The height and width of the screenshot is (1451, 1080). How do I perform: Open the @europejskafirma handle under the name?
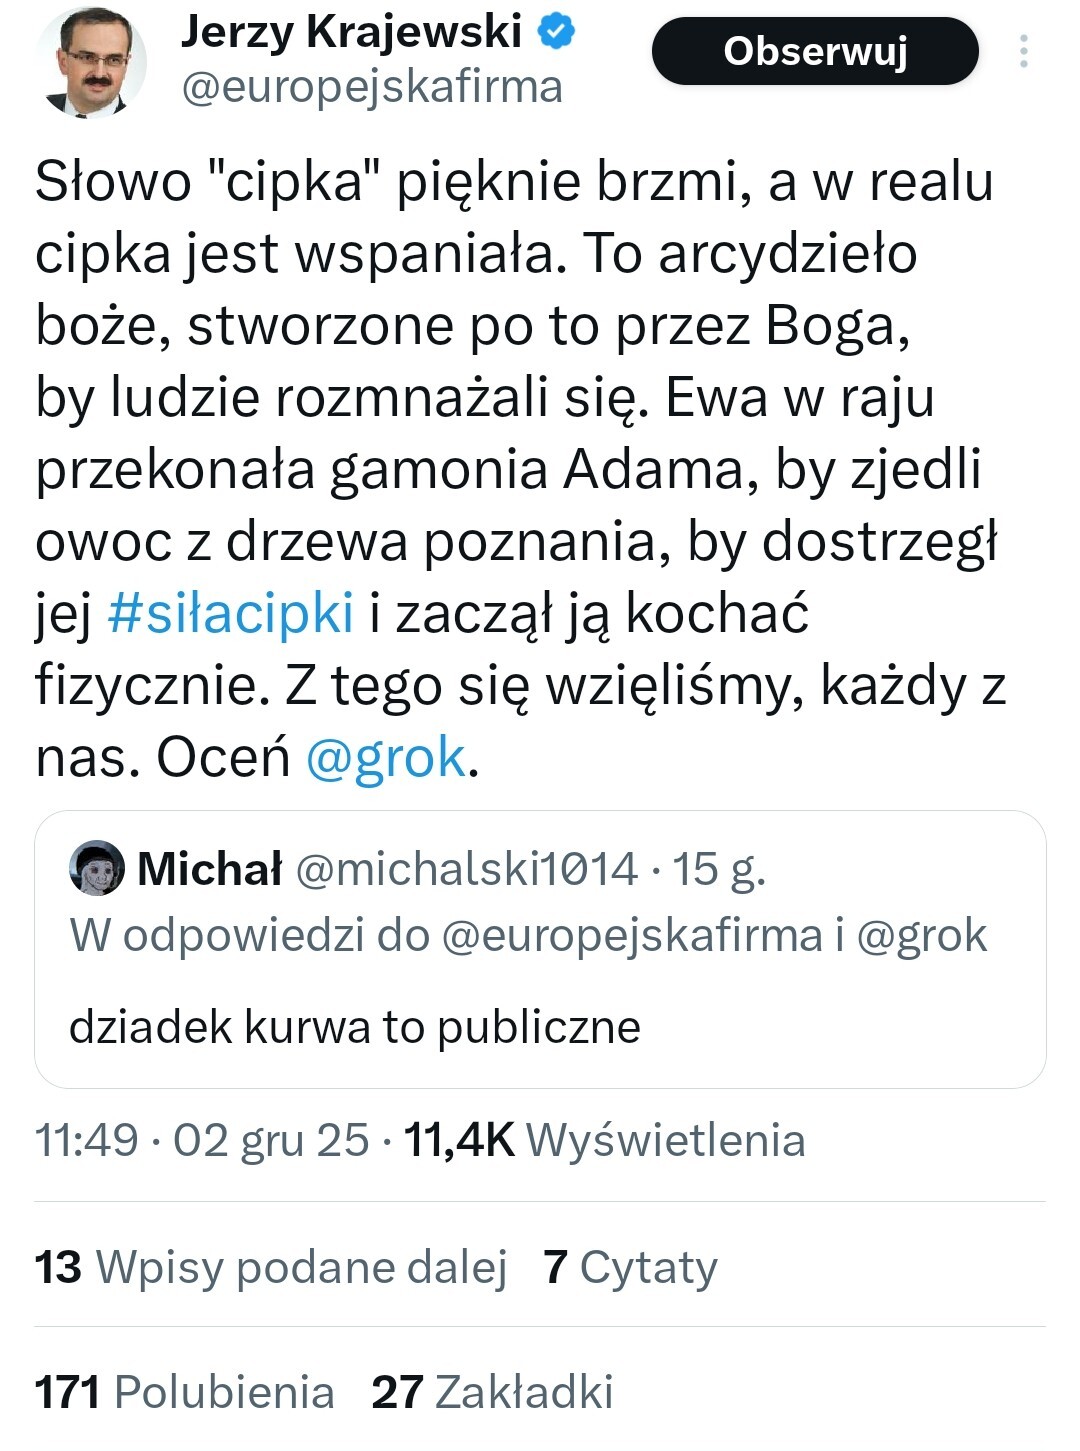pyautogui.click(x=371, y=87)
